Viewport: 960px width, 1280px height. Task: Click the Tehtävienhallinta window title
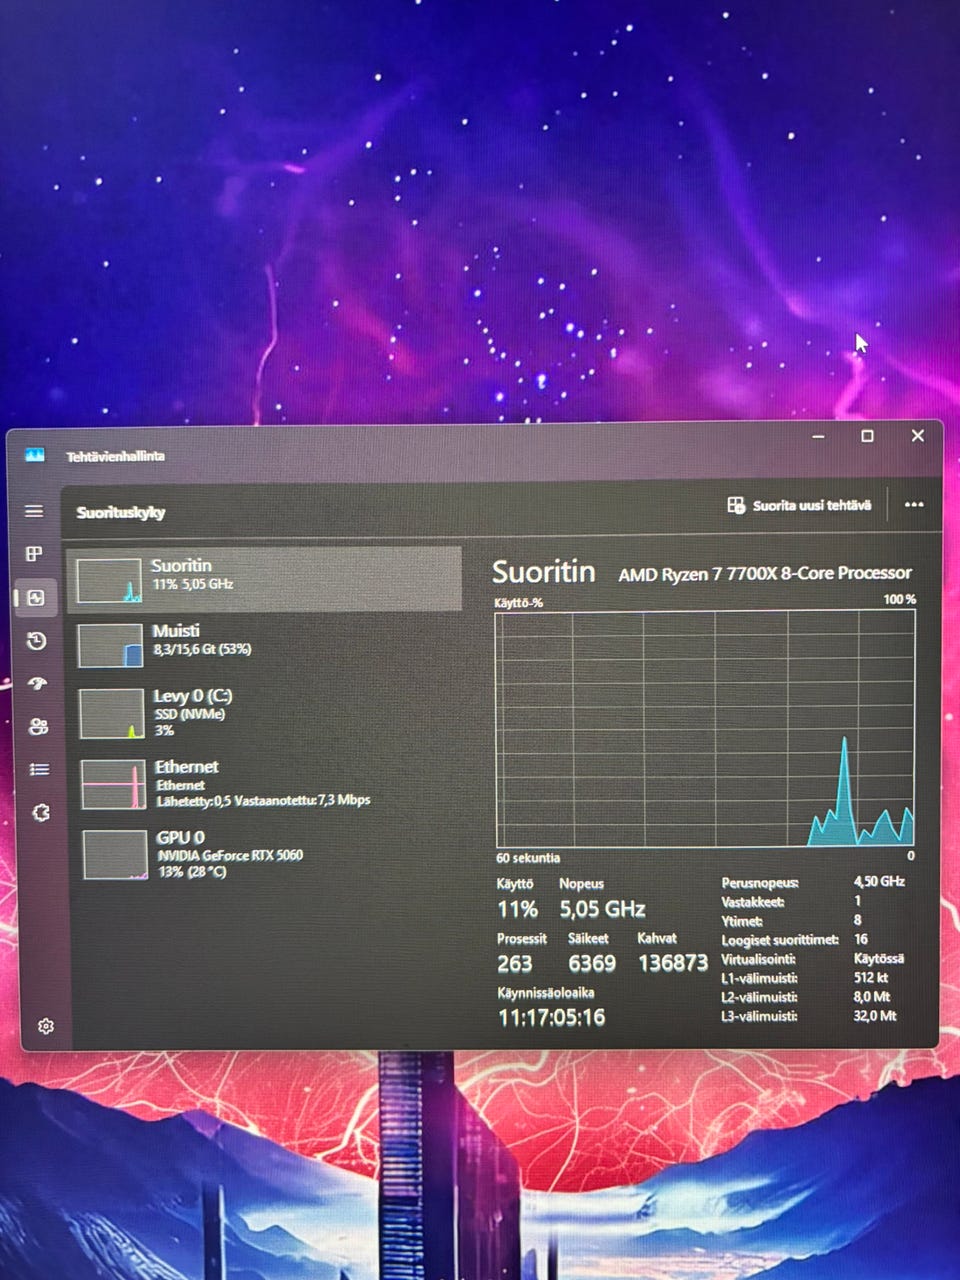[116, 456]
